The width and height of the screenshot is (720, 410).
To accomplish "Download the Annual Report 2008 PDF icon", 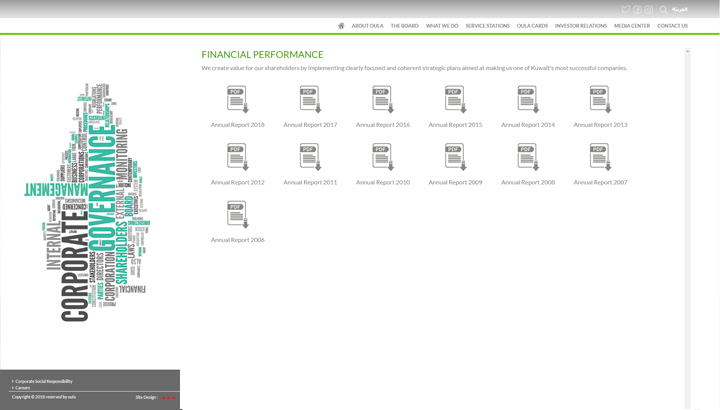I will click(528, 157).
